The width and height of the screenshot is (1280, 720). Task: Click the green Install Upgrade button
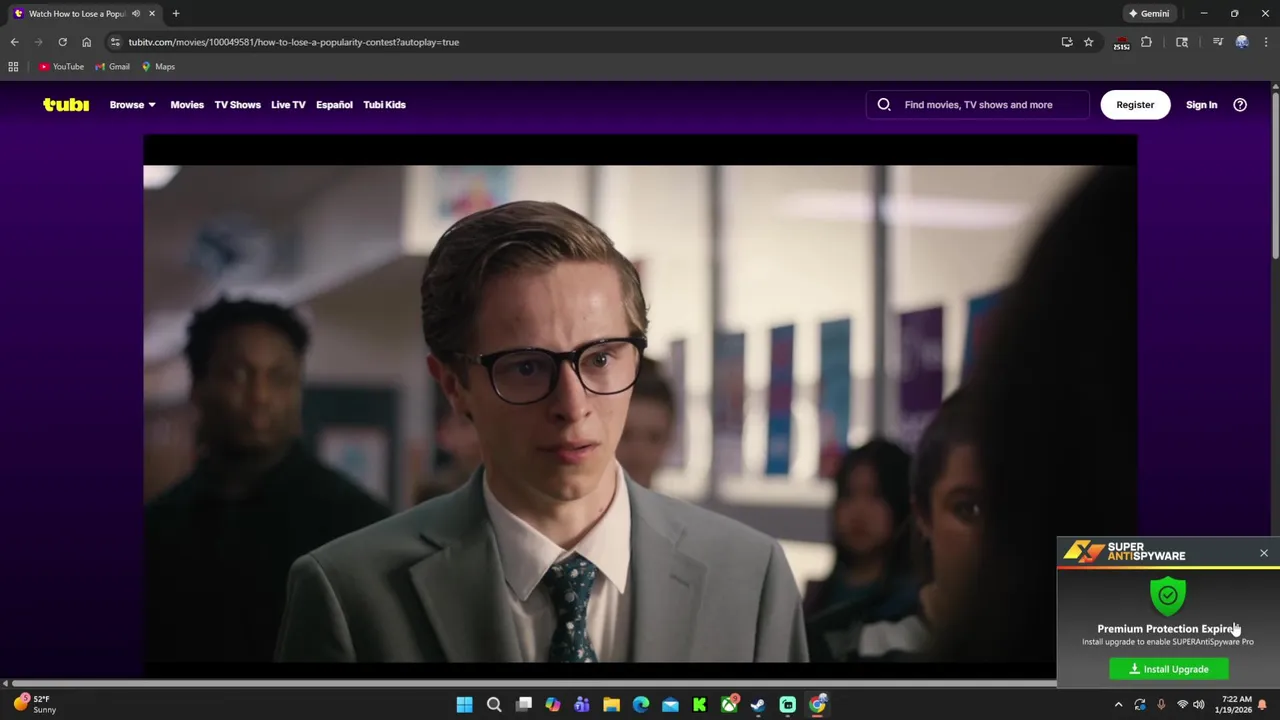1168,669
